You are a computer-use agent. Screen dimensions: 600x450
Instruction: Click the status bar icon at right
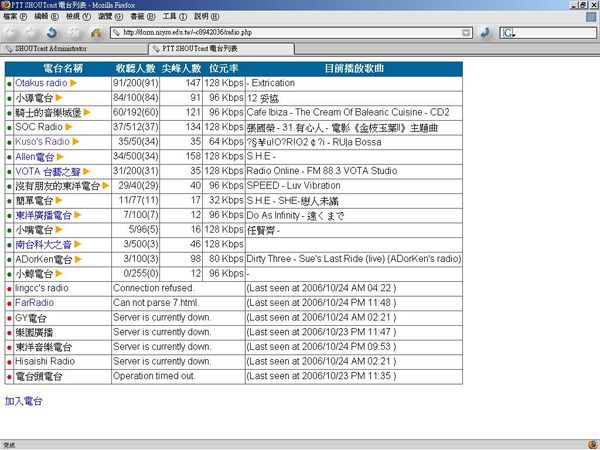click(x=592, y=445)
